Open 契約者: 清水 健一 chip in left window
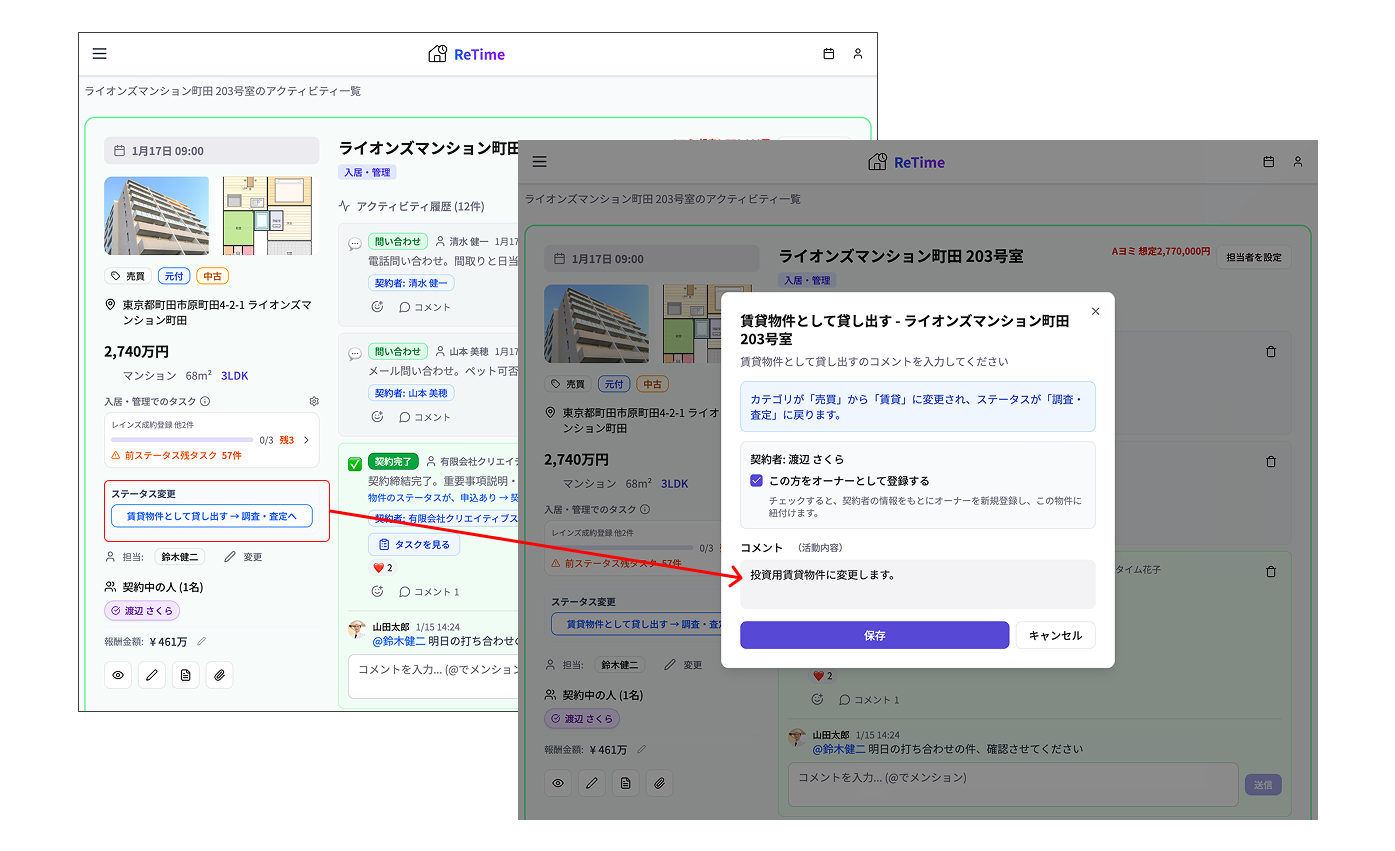 [x=411, y=283]
